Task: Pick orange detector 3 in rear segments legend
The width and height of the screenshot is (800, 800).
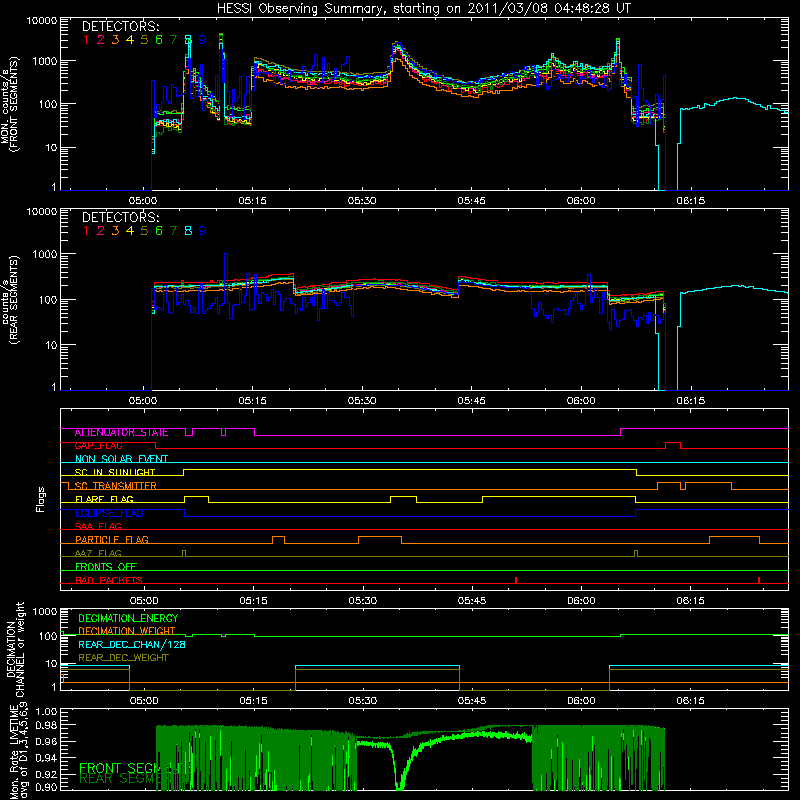Action: (115, 231)
